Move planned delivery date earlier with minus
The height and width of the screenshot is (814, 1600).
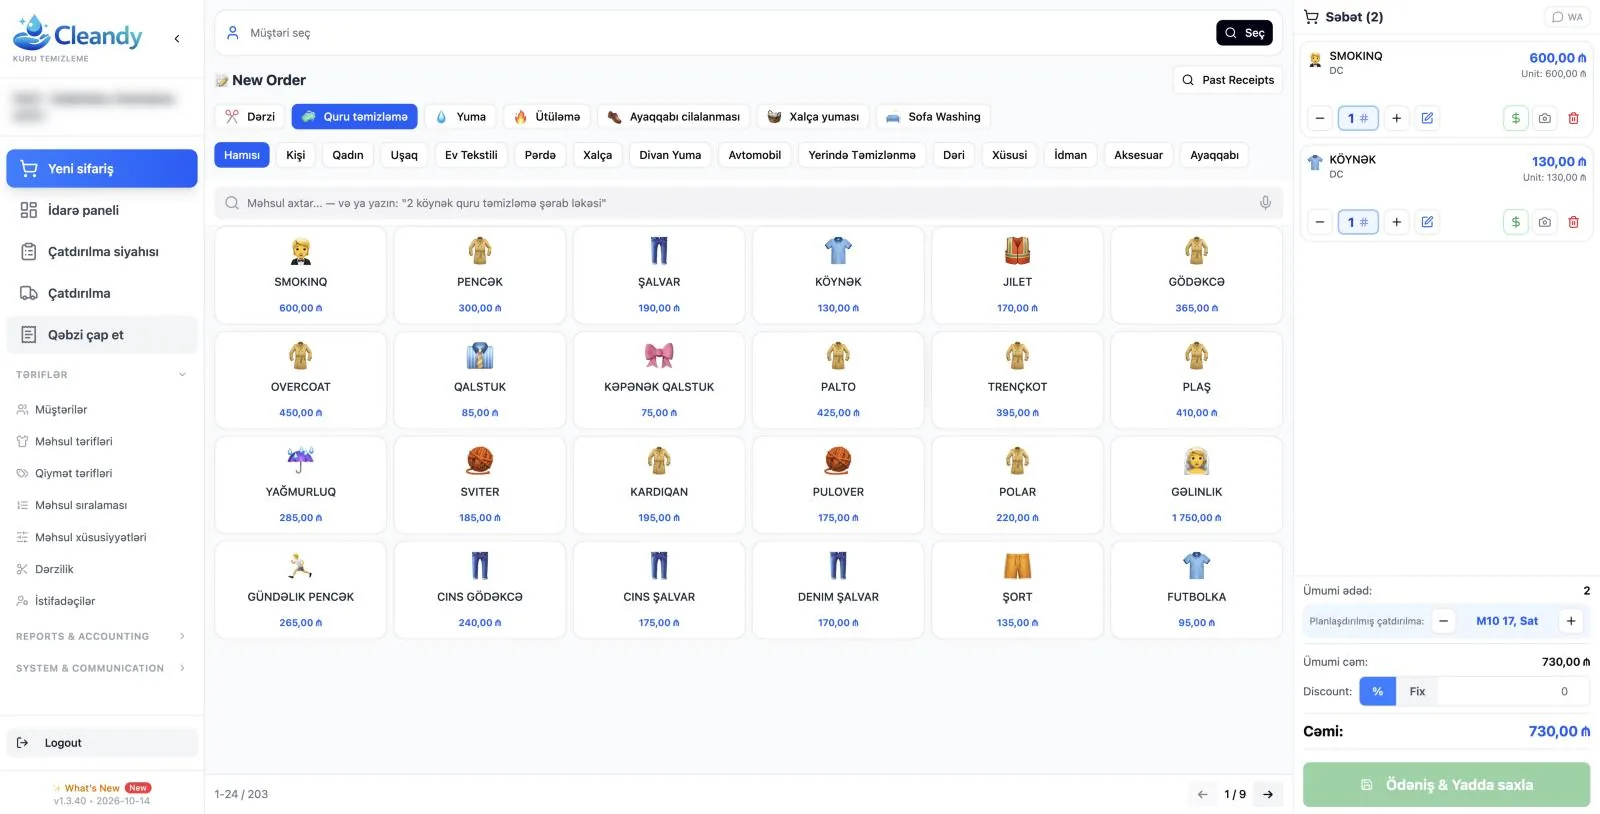pyautogui.click(x=1443, y=621)
